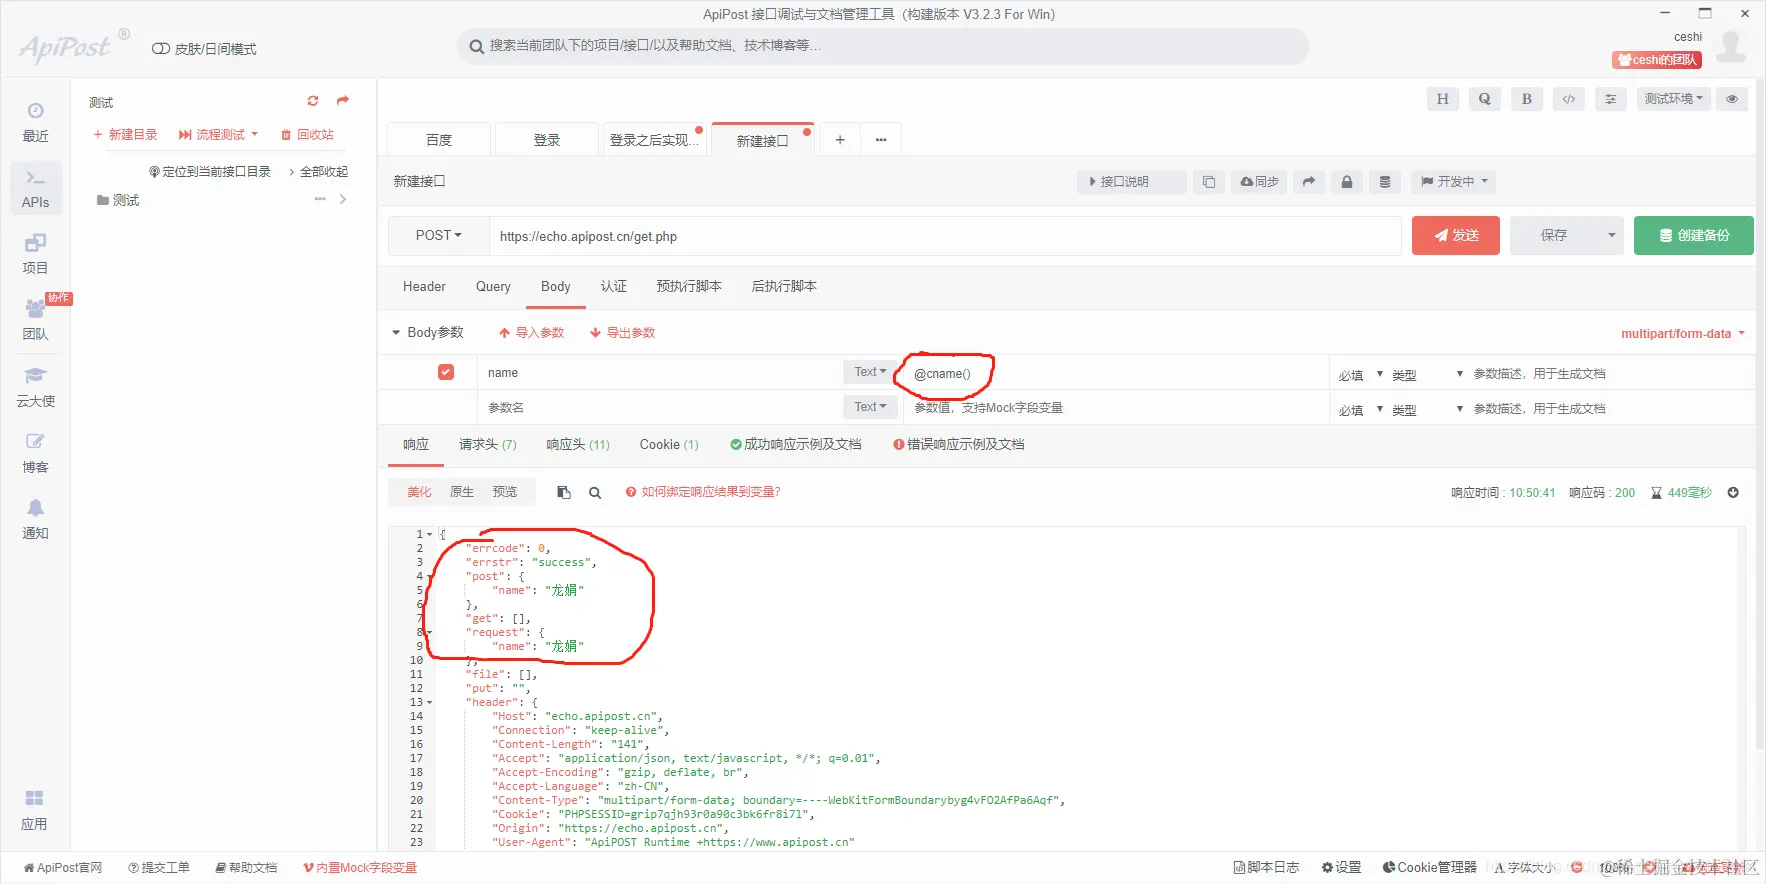Collapse JSON root at line 1
The image size is (1766, 884).
tap(430, 534)
